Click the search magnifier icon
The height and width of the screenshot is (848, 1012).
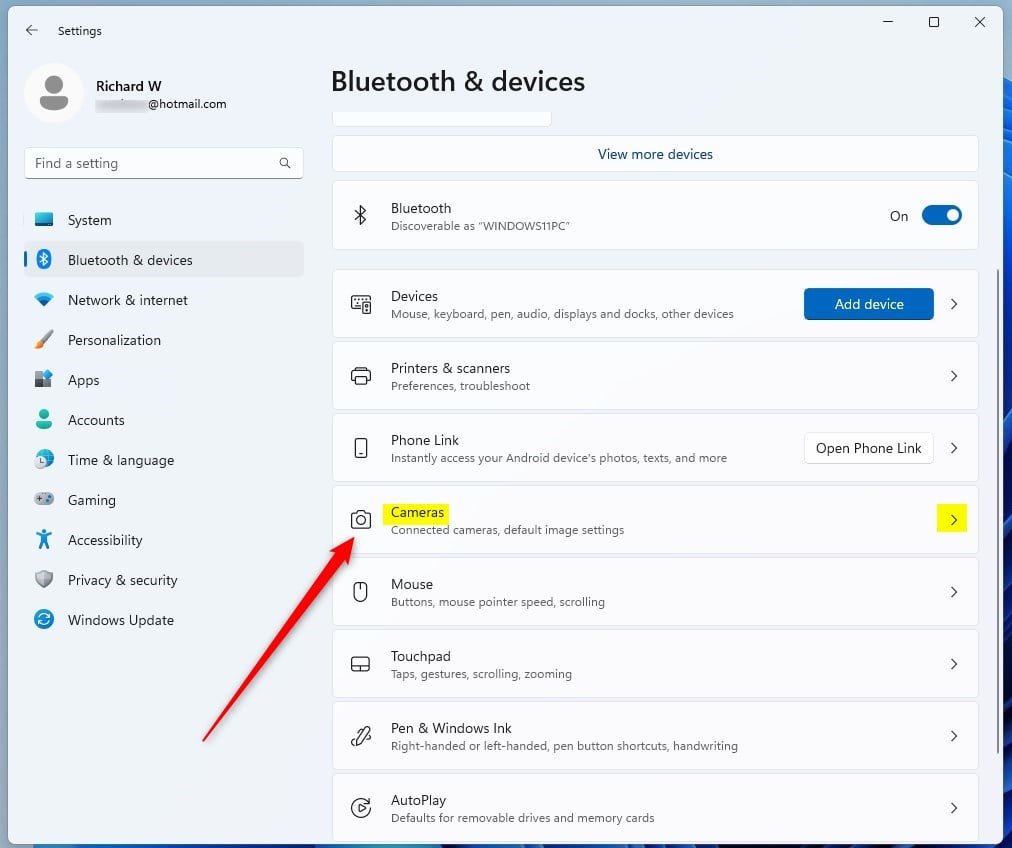[x=285, y=163]
